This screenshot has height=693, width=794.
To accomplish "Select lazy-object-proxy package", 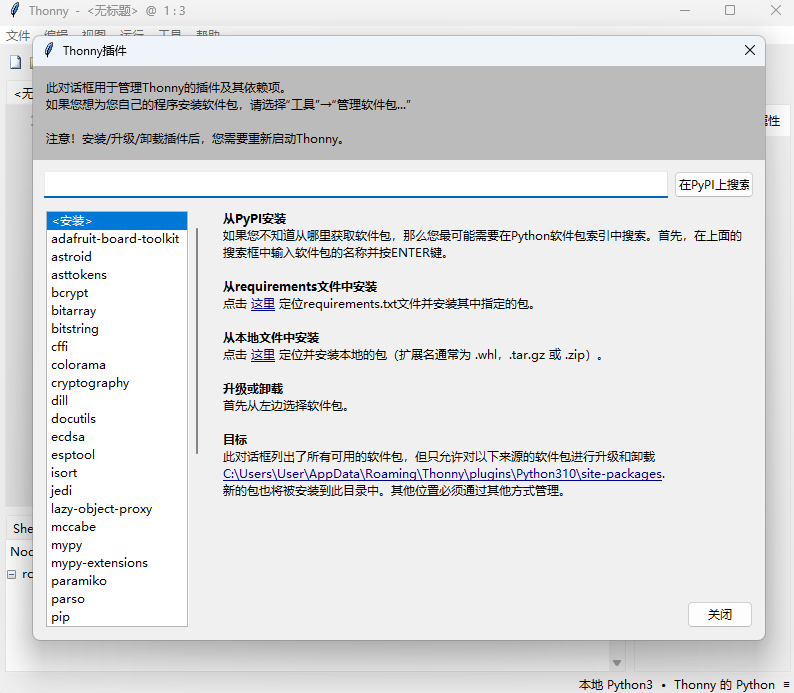I will (x=116, y=509).
